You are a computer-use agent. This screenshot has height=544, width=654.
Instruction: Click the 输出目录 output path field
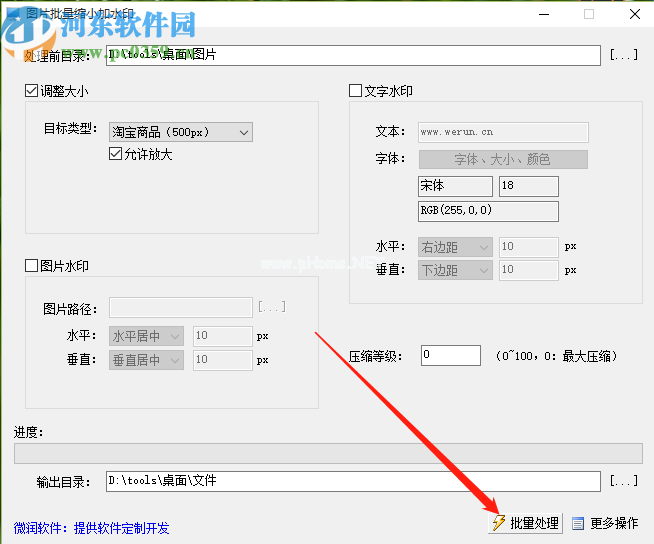(x=352, y=481)
